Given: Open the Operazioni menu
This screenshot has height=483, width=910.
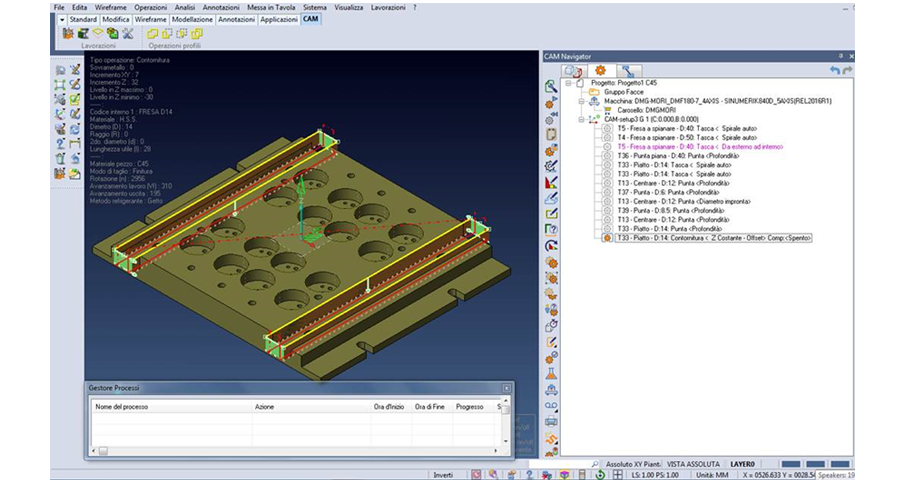Looking at the screenshot, I should coord(150,8).
